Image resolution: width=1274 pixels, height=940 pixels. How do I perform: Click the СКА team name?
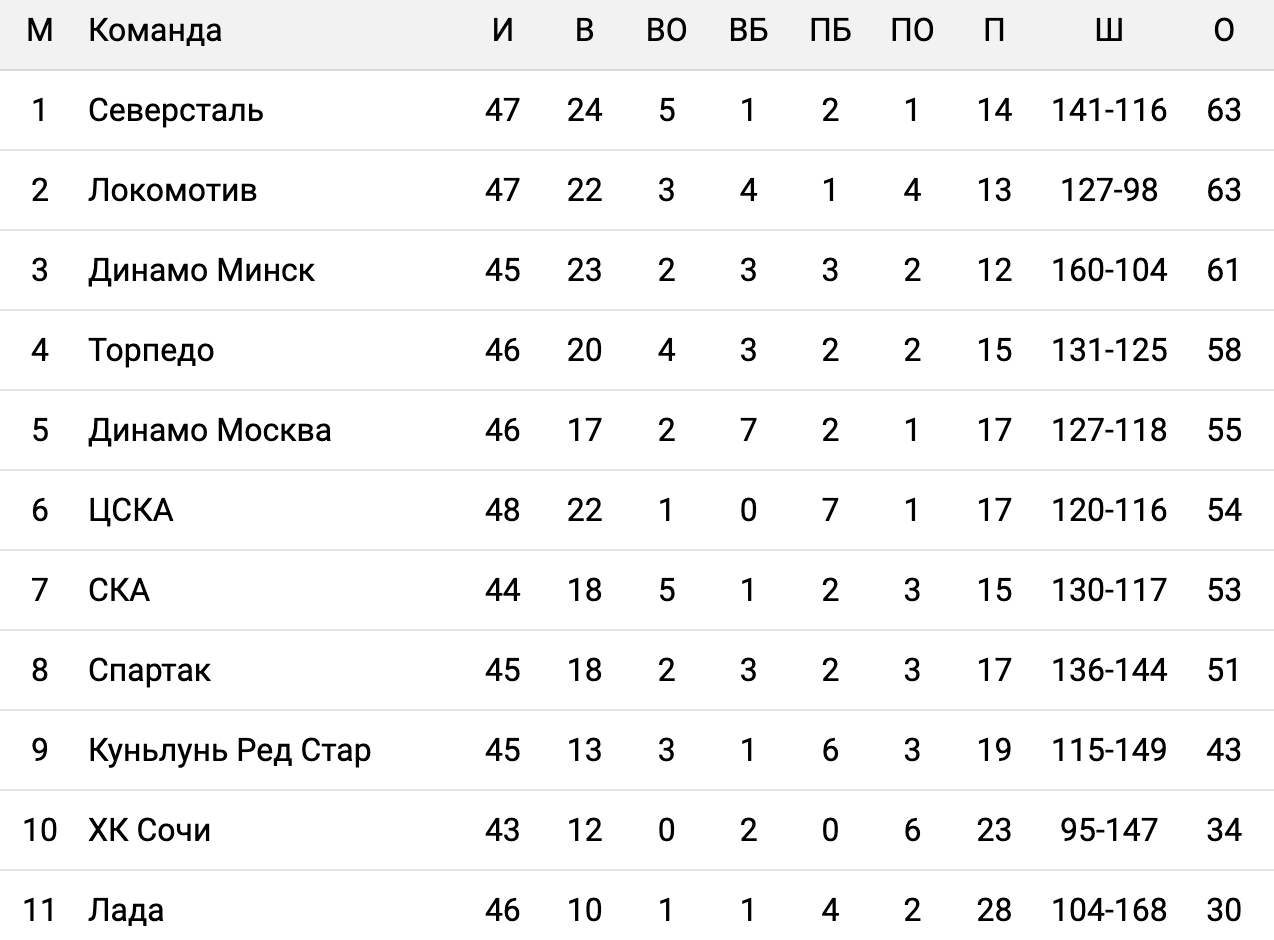[x=119, y=590]
